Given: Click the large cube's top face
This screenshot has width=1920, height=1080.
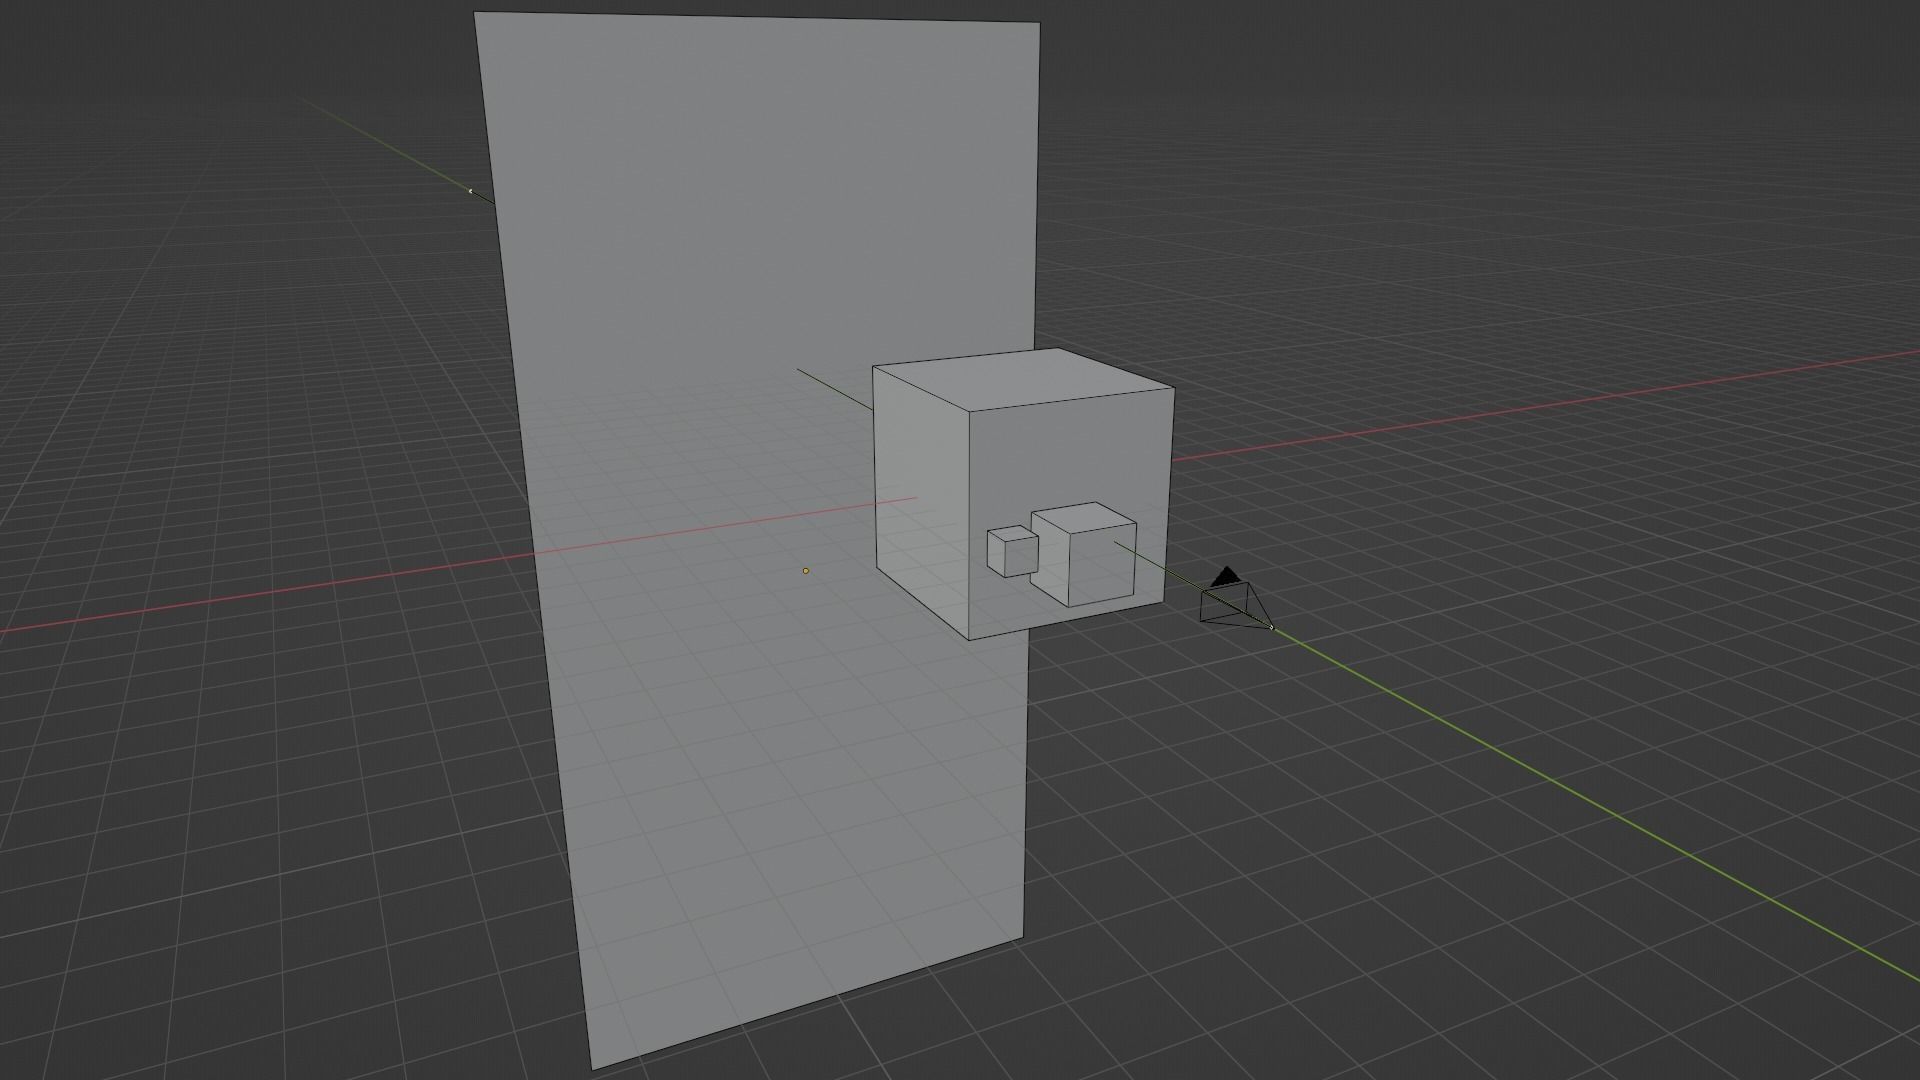Looking at the screenshot, I should (x=1020, y=377).
